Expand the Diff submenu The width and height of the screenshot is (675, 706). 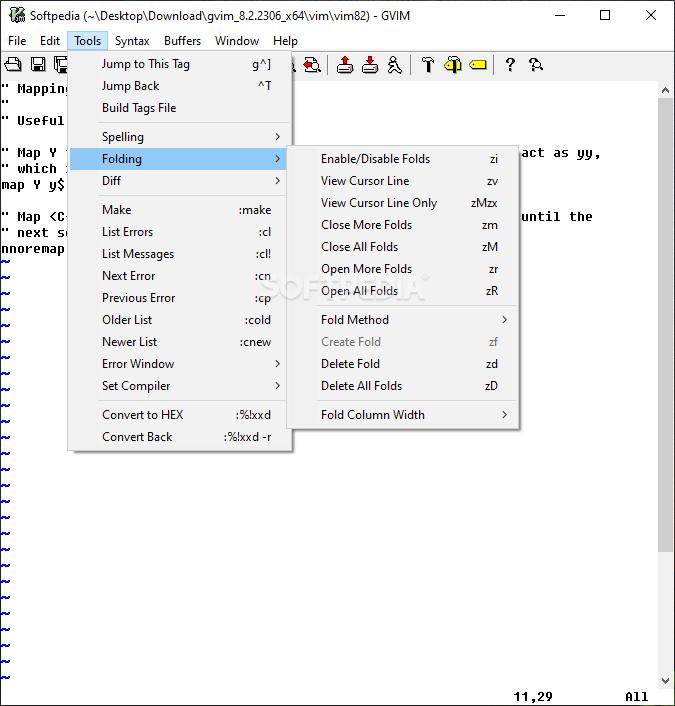pos(179,181)
